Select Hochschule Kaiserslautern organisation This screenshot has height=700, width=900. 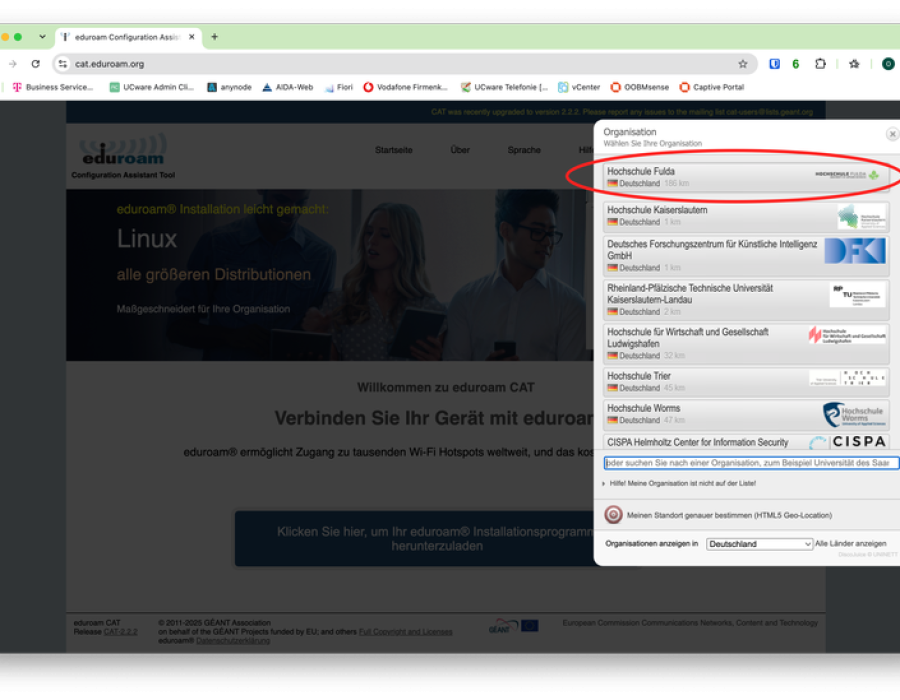click(x=746, y=216)
